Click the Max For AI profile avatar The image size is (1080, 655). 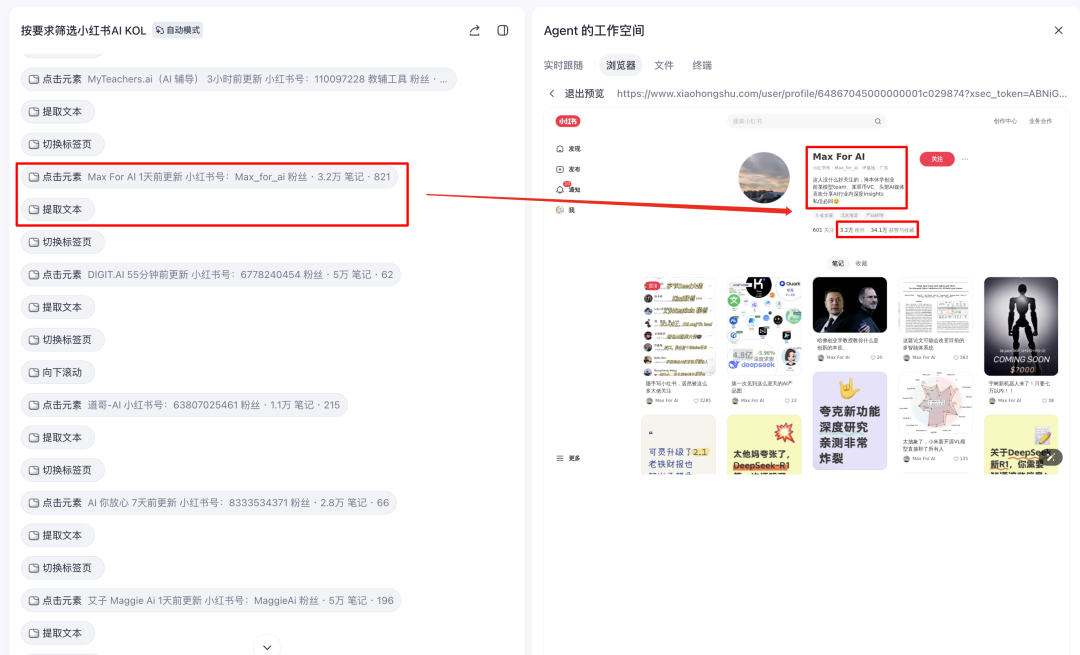point(764,178)
